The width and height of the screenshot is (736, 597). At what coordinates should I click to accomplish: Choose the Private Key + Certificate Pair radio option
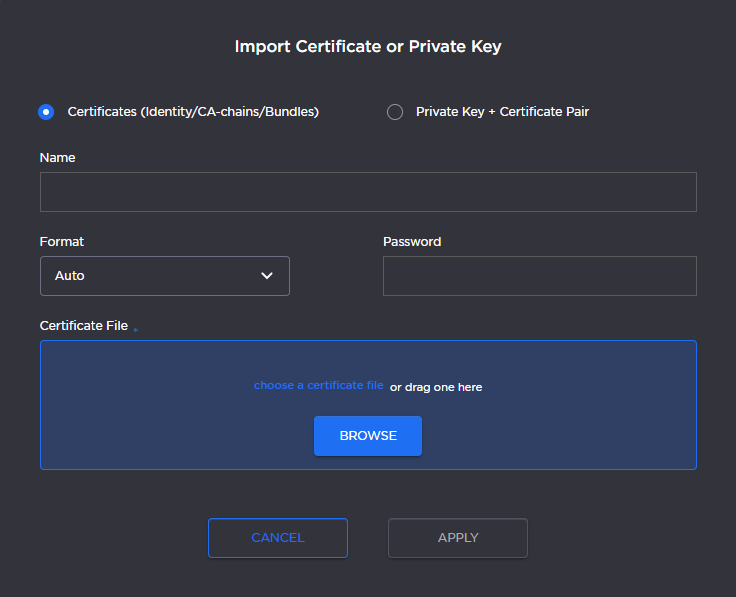click(395, 112)
